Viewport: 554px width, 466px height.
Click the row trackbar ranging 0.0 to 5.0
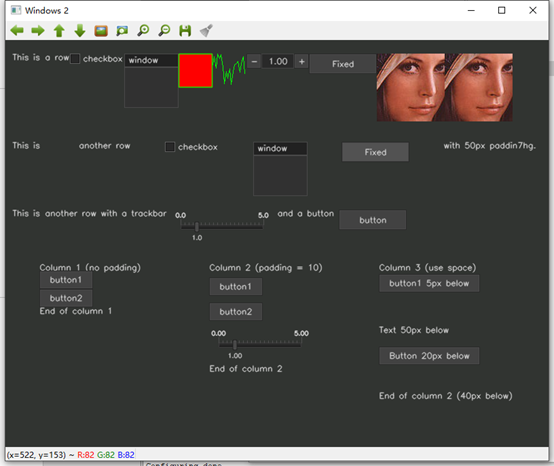pos(222,225)
